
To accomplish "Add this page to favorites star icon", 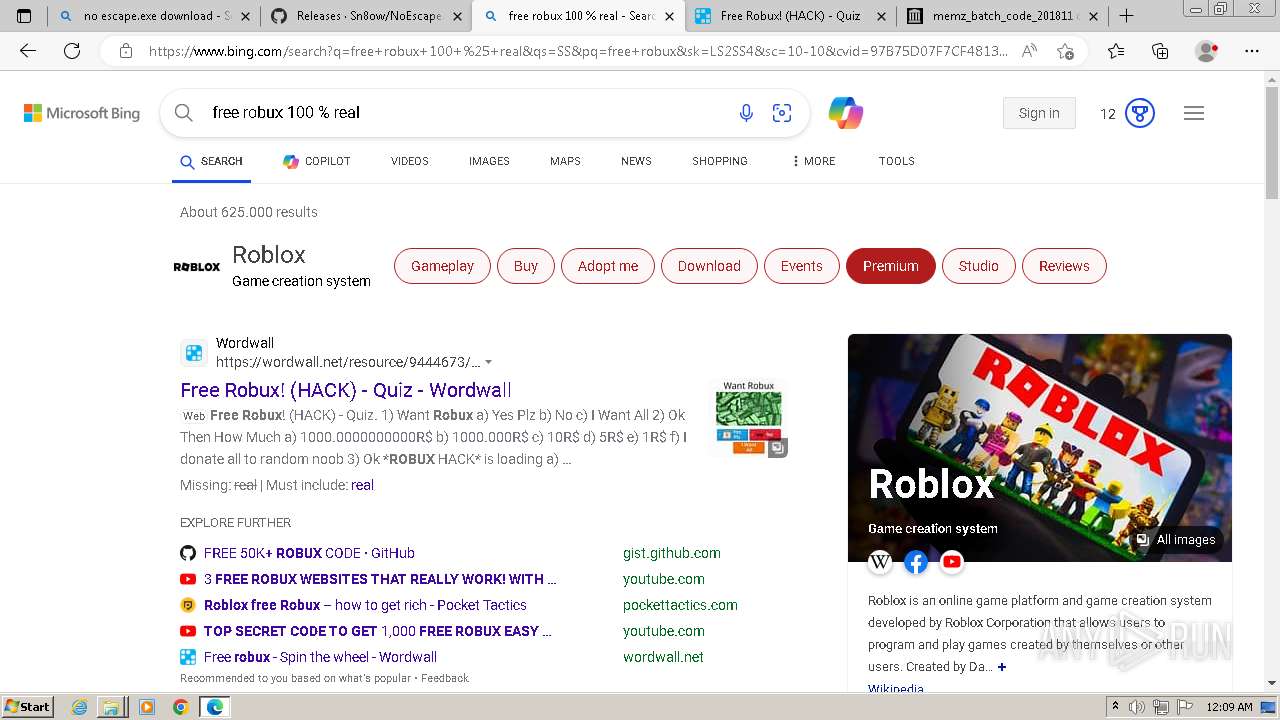I will [1065, 51].
